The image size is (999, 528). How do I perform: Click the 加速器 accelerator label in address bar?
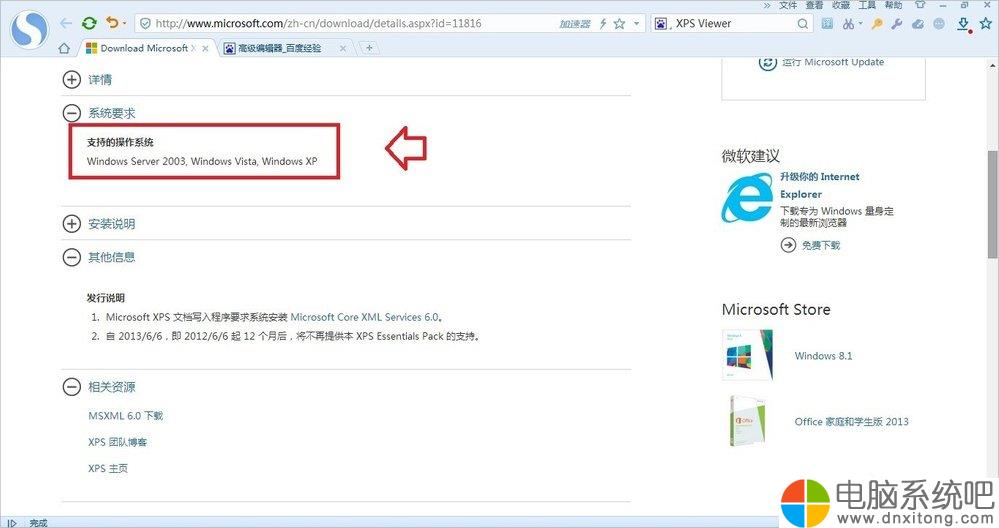tap(575, 24)
